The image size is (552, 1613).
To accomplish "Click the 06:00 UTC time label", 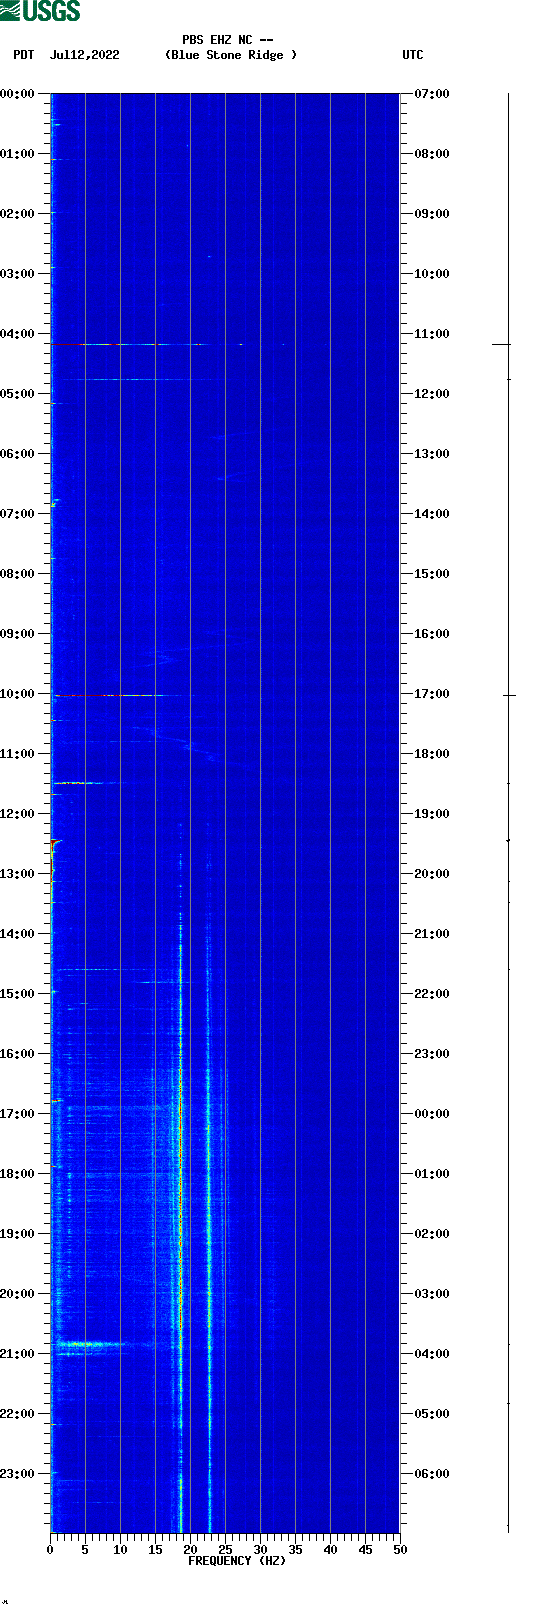I will [432, 1474].
